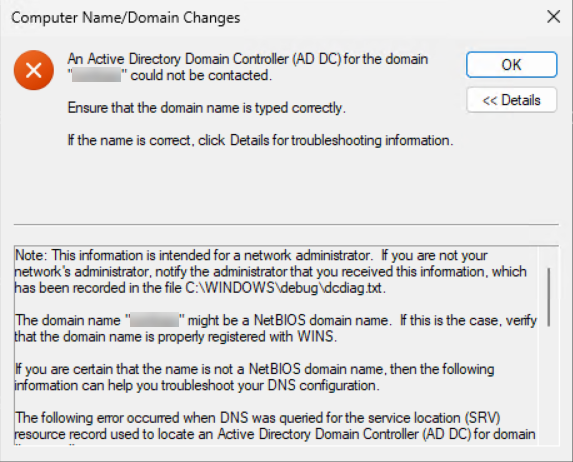Click 'troubleshoot your DNS configuration' line
This screenshot has height=462, width=573.
click(197, 385)
